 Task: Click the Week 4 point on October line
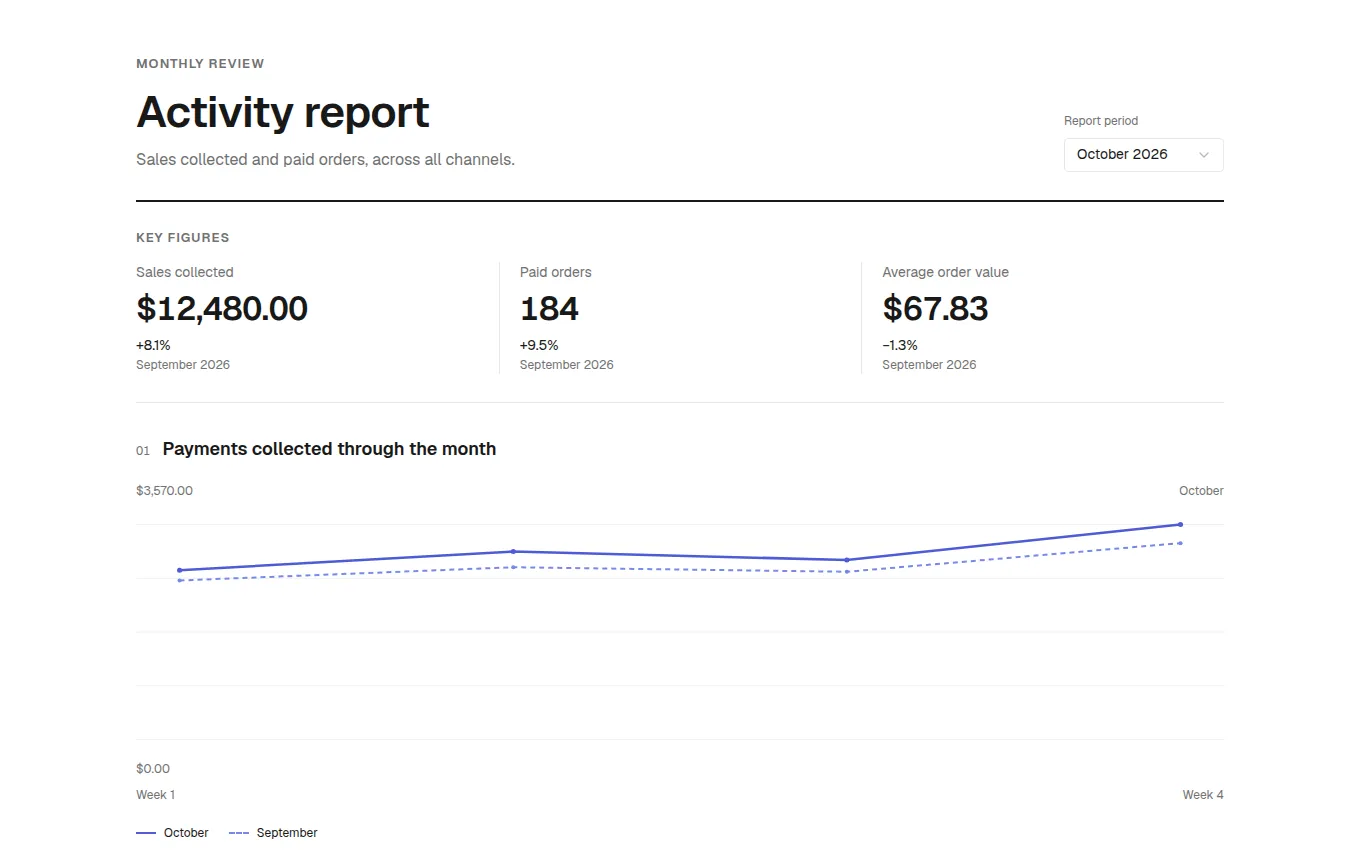[x=1180, y=524]
